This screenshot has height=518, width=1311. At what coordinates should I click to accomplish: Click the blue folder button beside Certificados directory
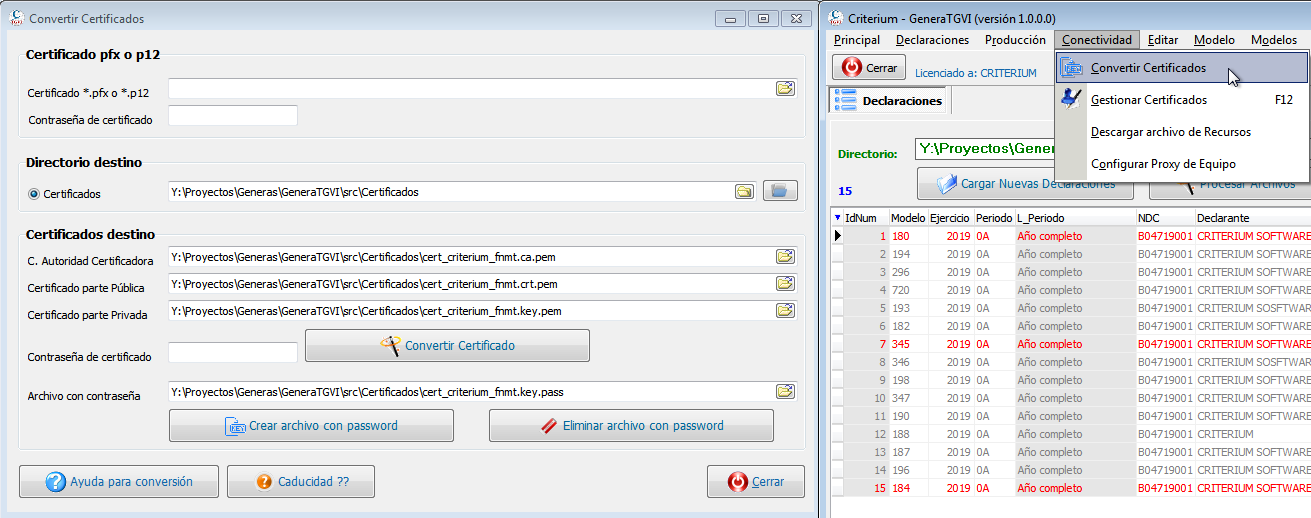(780, 191)
